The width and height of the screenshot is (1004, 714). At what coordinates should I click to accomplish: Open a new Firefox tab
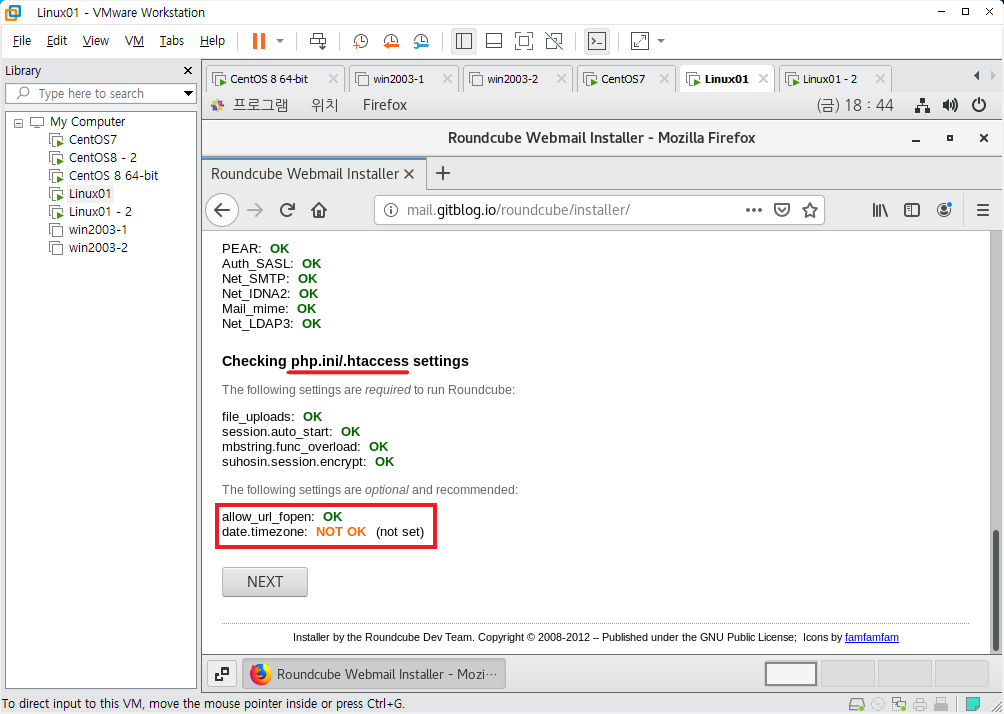(442, 173)
